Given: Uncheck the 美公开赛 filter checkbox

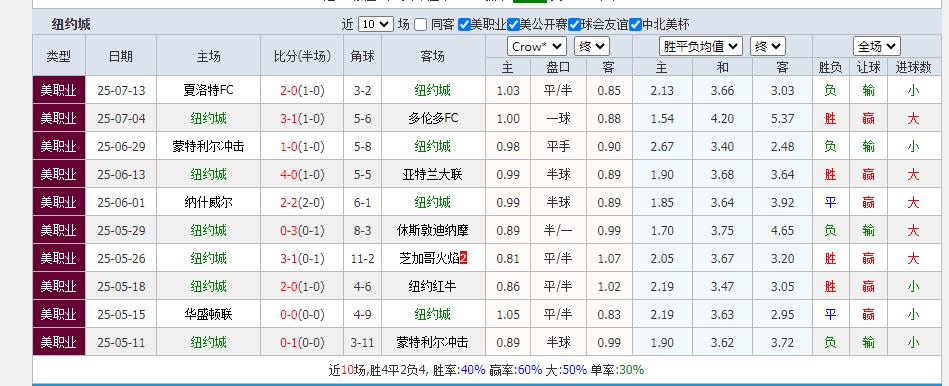Looking at the screenshot, I should 513,25.
